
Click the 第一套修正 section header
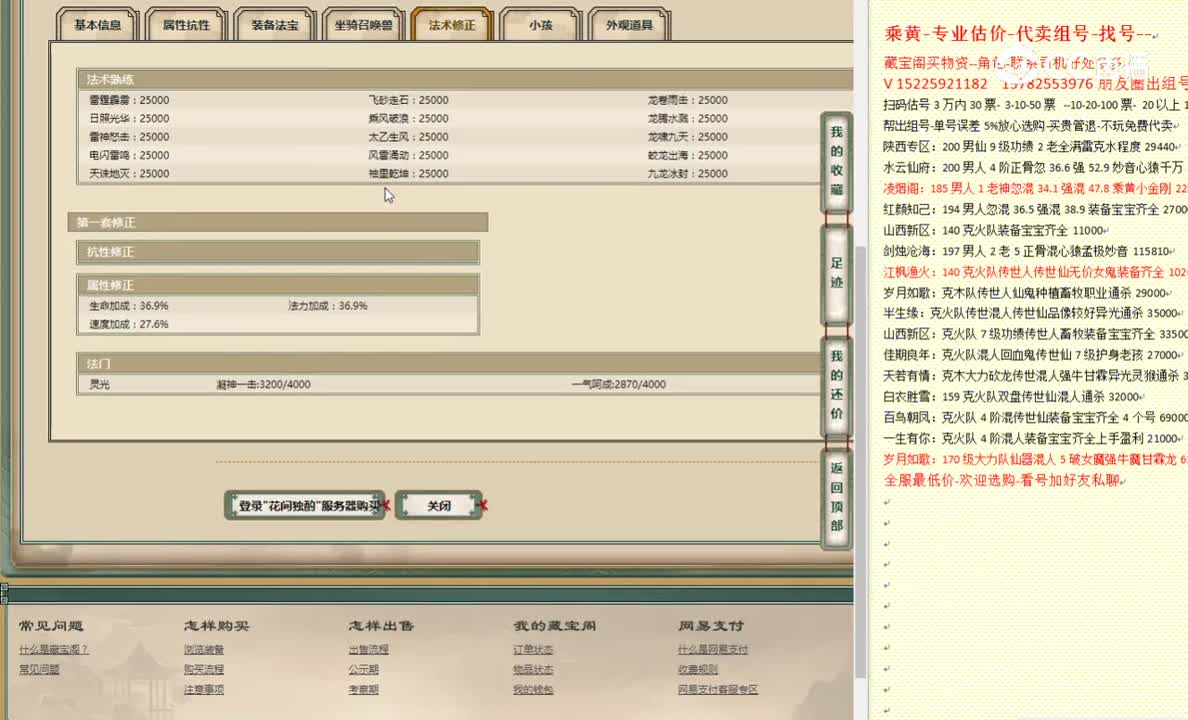pos(278,222)
